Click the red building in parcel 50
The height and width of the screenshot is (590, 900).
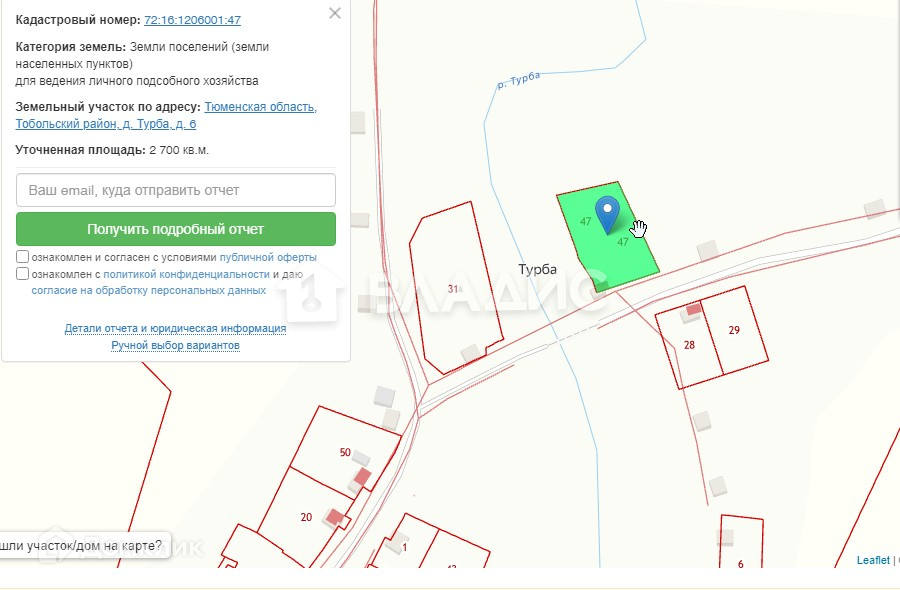point(363,476)
